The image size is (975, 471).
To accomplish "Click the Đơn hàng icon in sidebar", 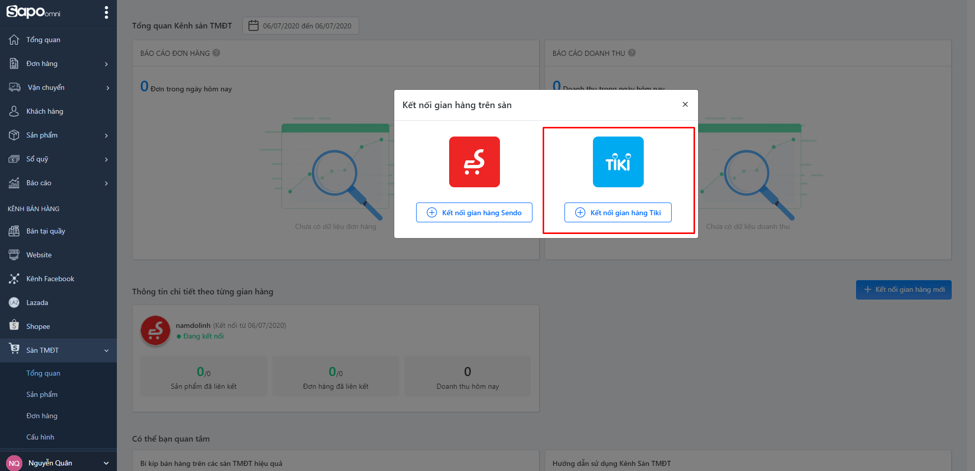I will pyautogui.click(x=14, y=63).
